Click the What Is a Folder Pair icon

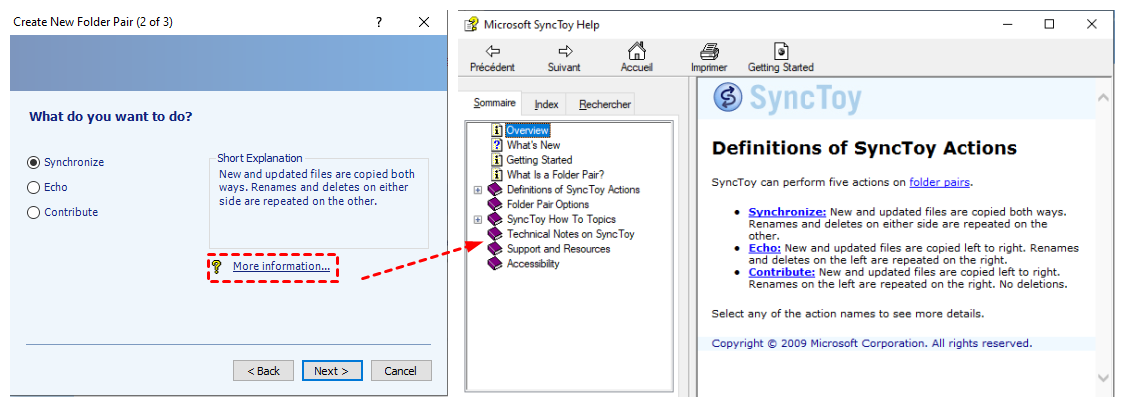[x=496, y=174]
